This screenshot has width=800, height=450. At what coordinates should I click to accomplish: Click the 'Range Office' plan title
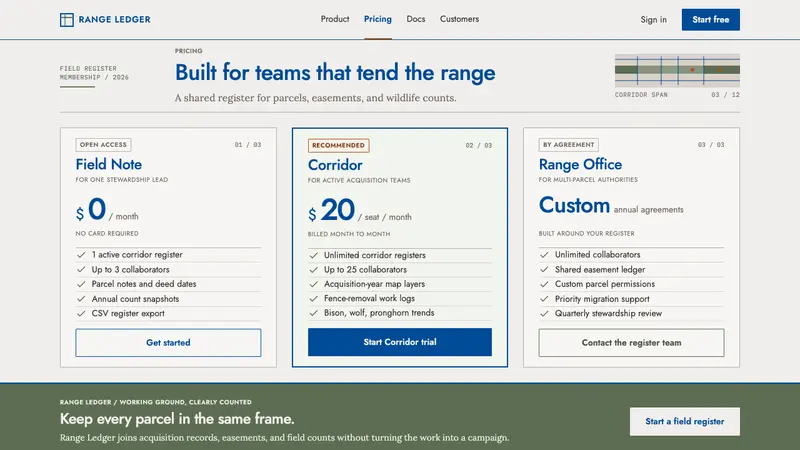[581, 164]
